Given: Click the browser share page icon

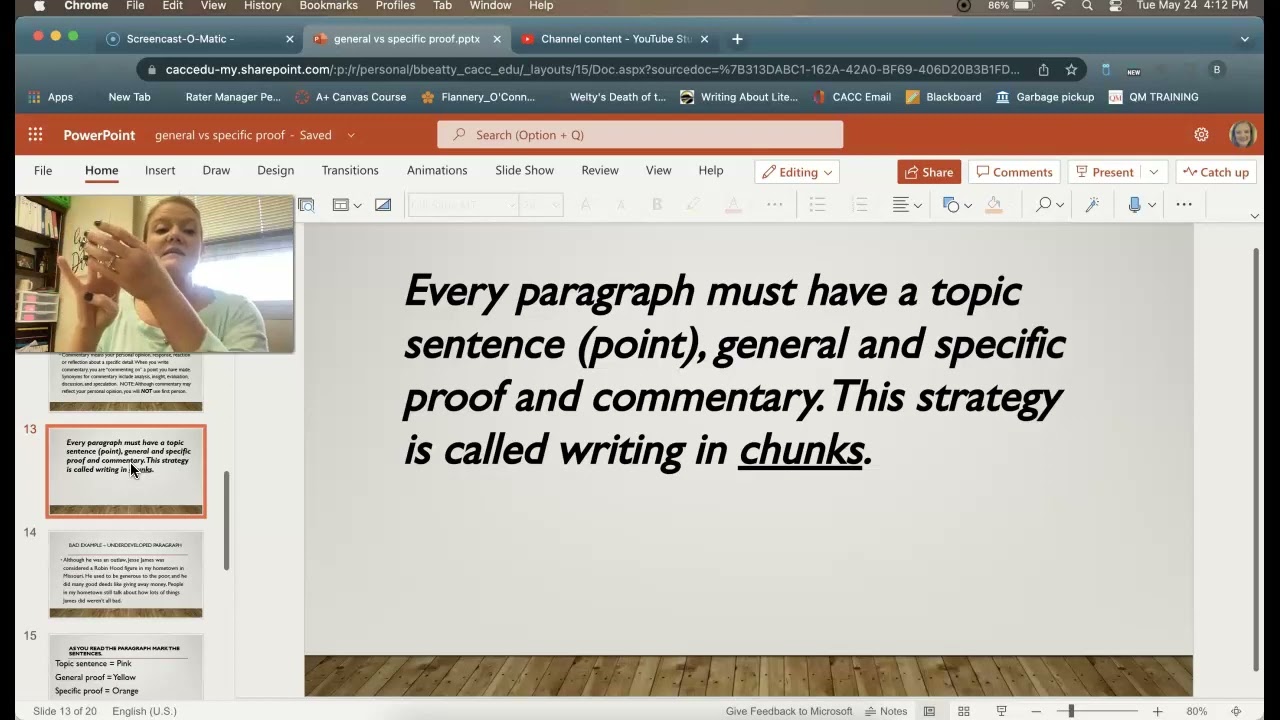Looking at the screenshot, I should [1043, 70].
